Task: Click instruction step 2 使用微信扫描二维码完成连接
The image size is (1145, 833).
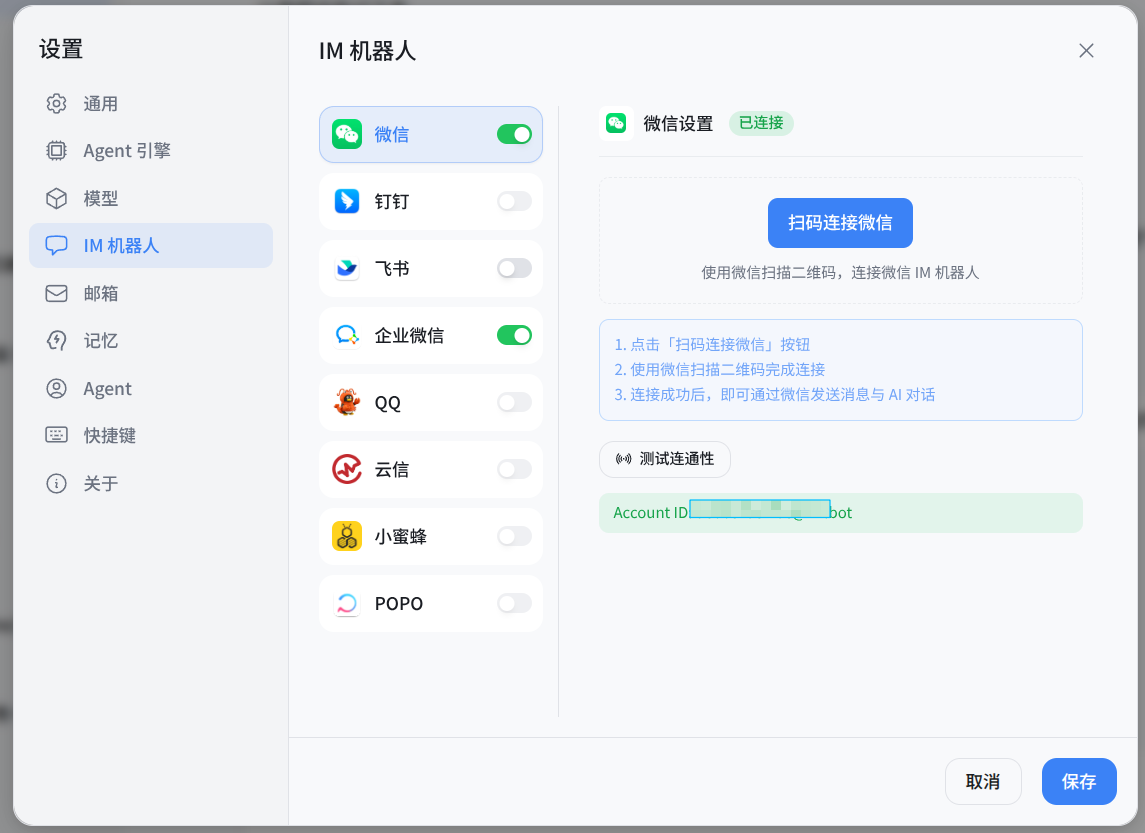Action: [x=719, y=369]
